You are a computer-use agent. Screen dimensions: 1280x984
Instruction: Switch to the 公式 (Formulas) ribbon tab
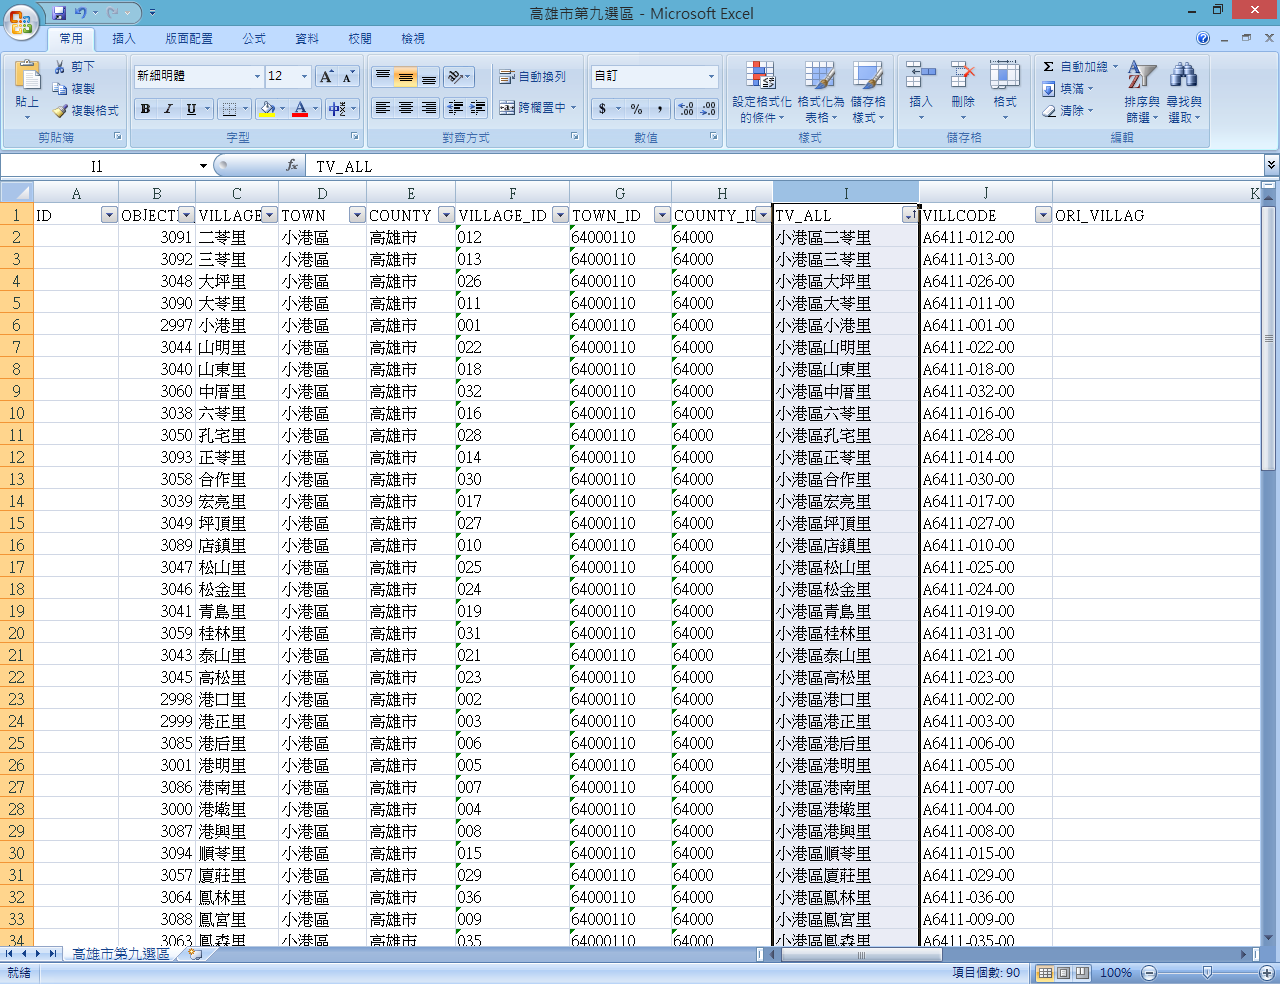(x=254, y=39)
